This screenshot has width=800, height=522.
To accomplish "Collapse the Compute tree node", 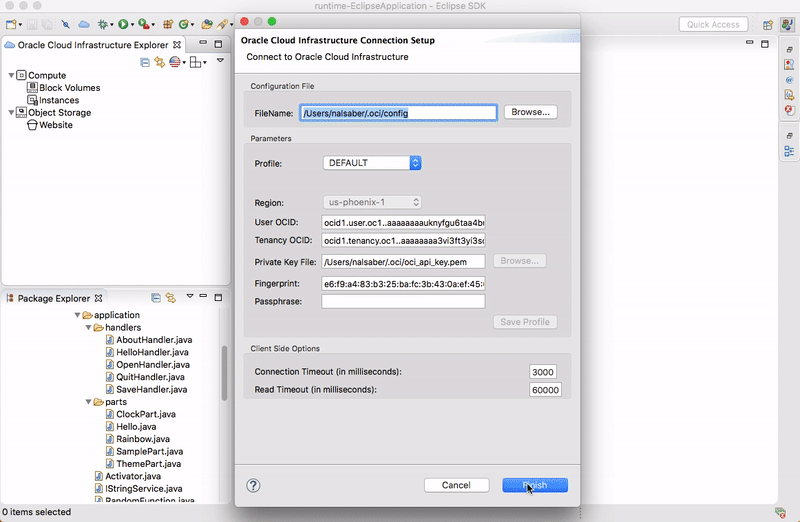I will (11, 75).
